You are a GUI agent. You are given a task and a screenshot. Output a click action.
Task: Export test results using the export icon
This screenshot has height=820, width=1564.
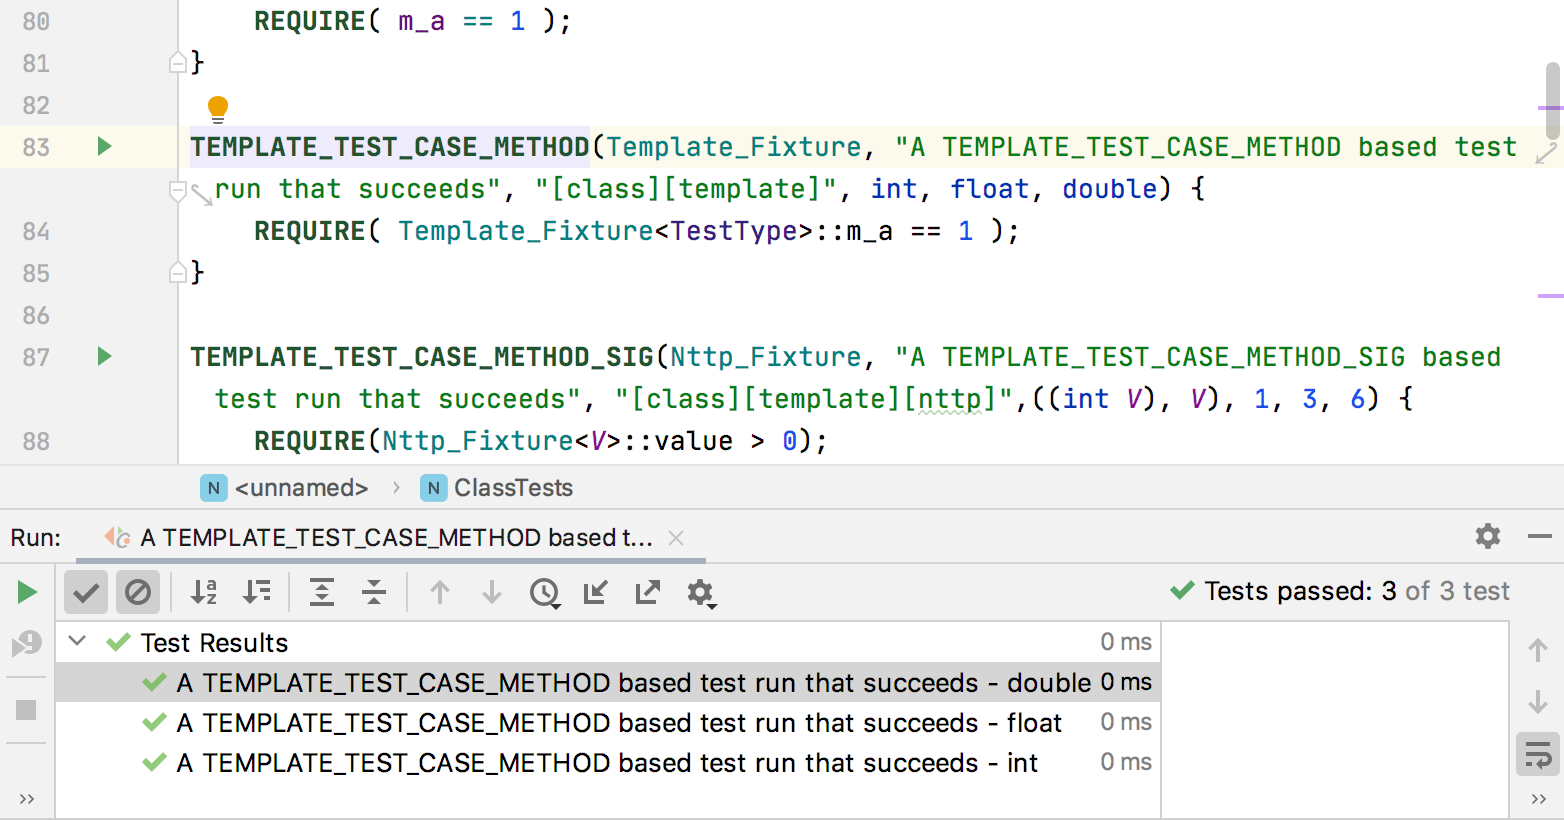pos(648,592)
